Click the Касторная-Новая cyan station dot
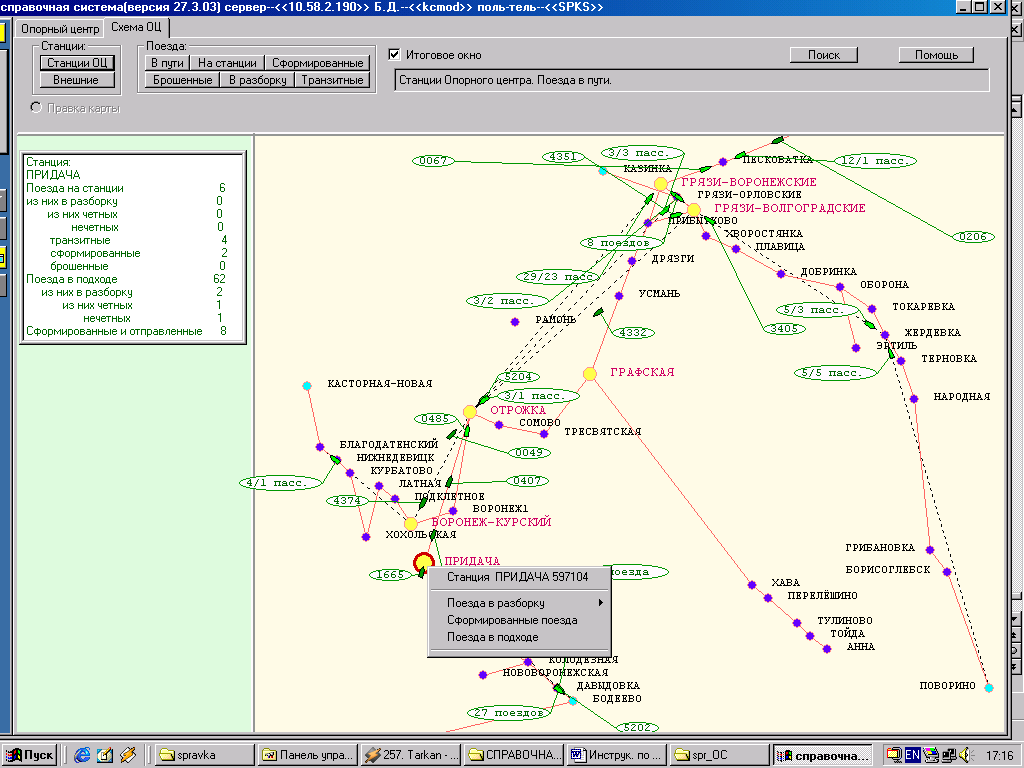This screenshot has height=768, width=1024. [307, 386]
